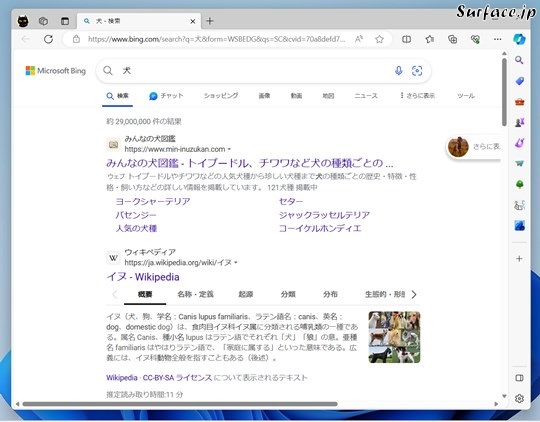Screen dimensions: 540x422
Task: Switch to the 画像 tab
Action: [264, 96]
